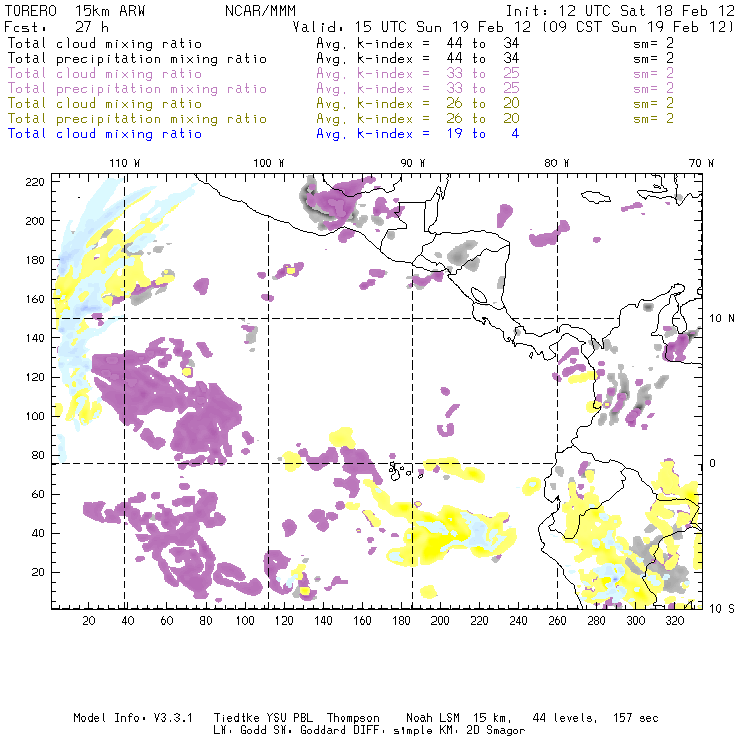Select the purple Total precipitation mixing ratio legend line

point(136,89)
